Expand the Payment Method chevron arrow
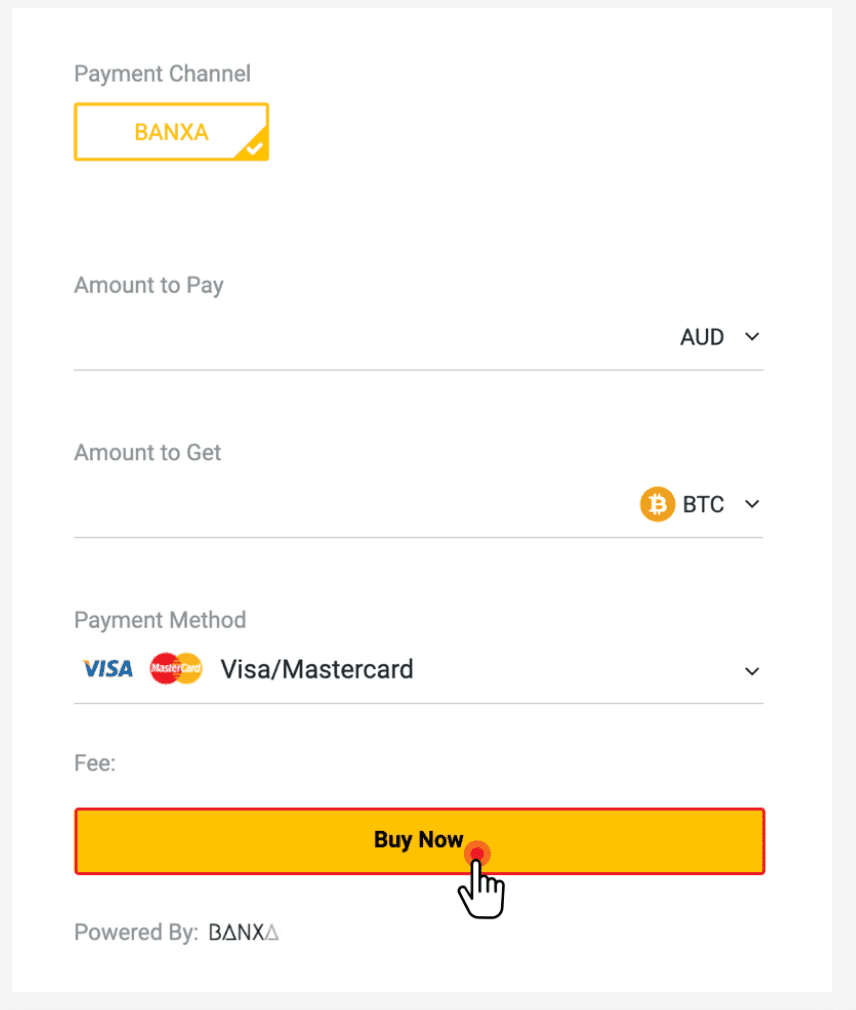Viewport: 856px width, 1010px height. coord(752,671)
